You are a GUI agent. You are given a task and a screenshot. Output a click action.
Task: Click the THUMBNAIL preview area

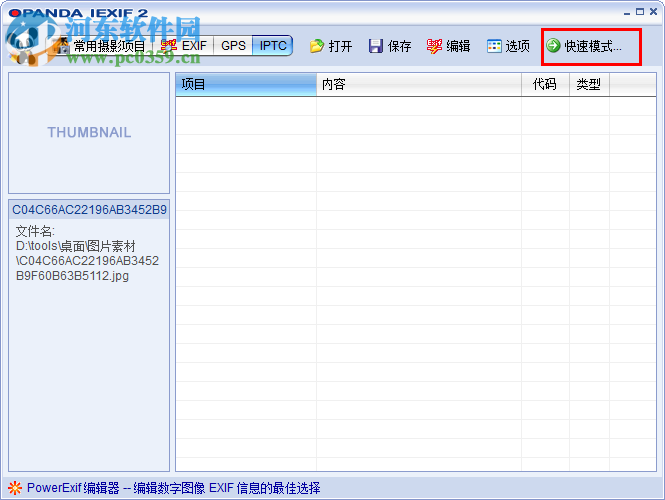[x=89, y=133]
